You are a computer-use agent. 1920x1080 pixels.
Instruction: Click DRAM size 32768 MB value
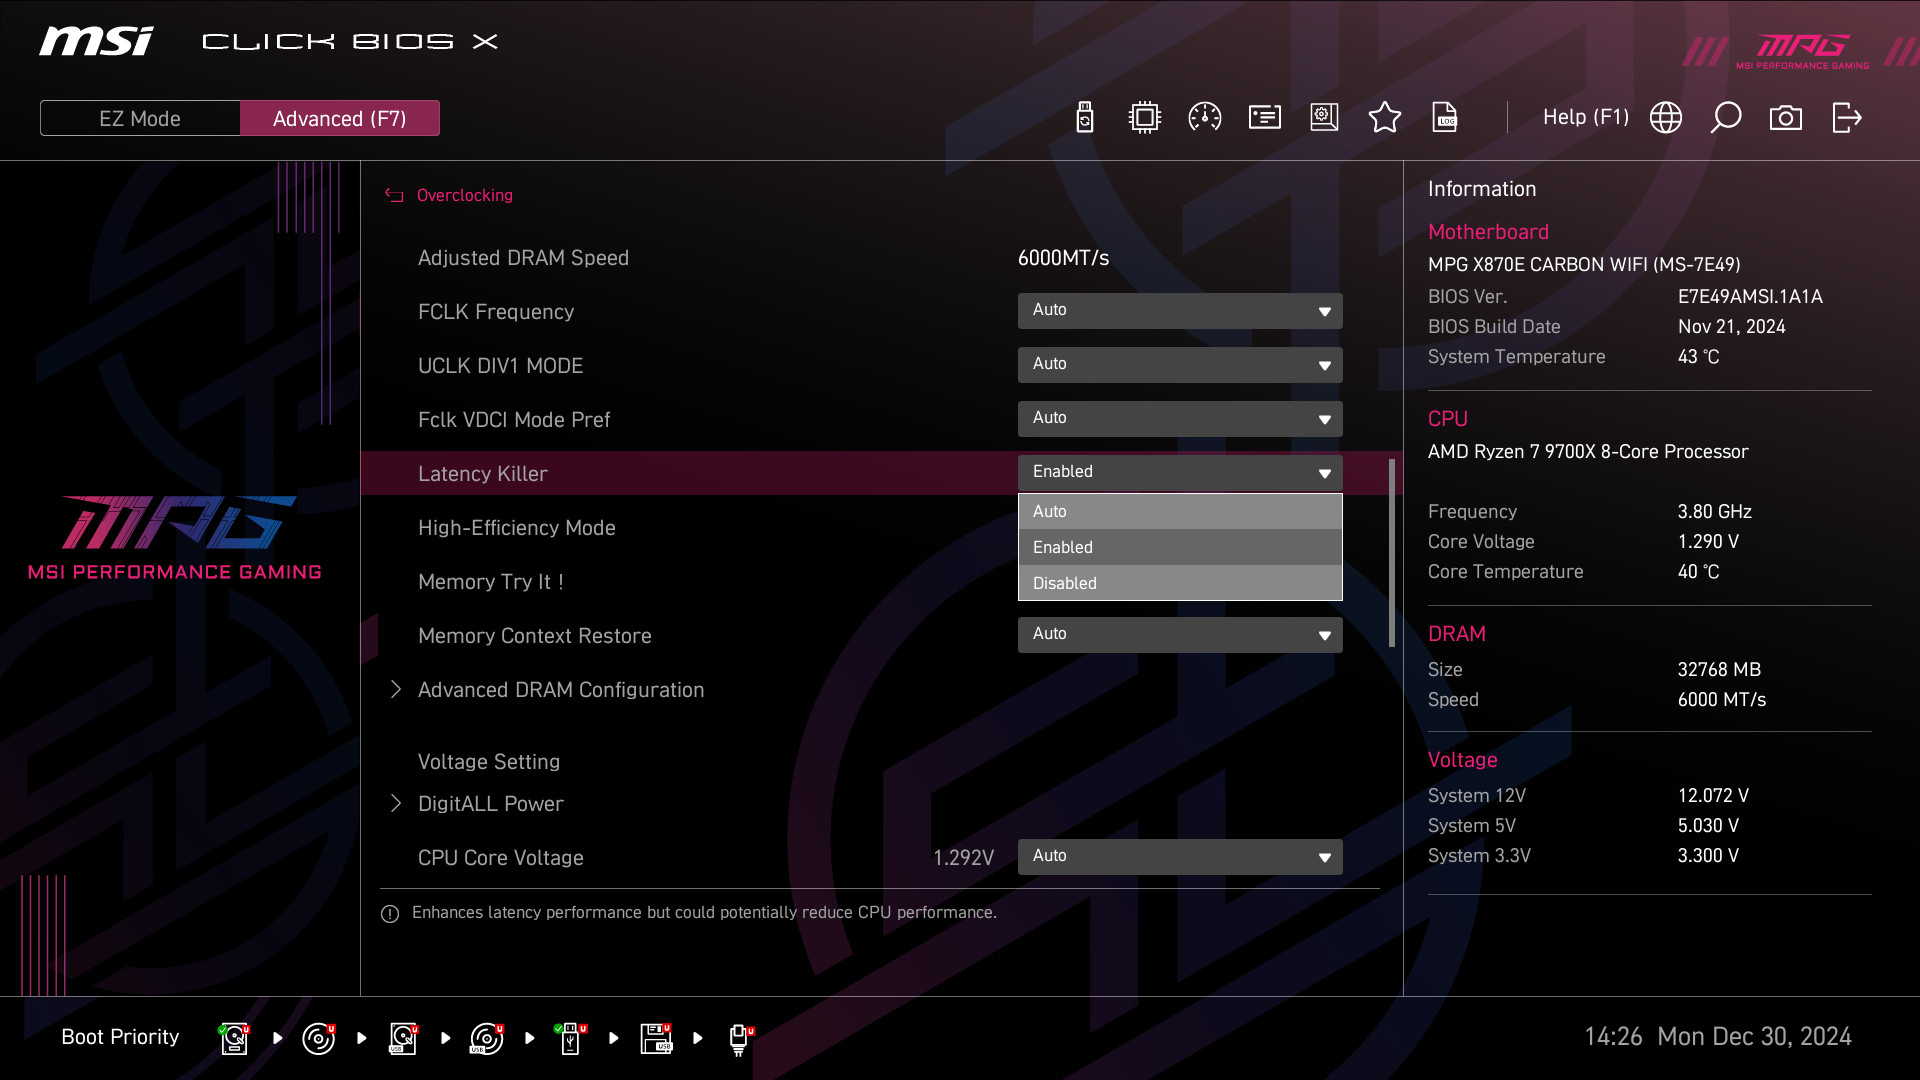[1719, 670]
